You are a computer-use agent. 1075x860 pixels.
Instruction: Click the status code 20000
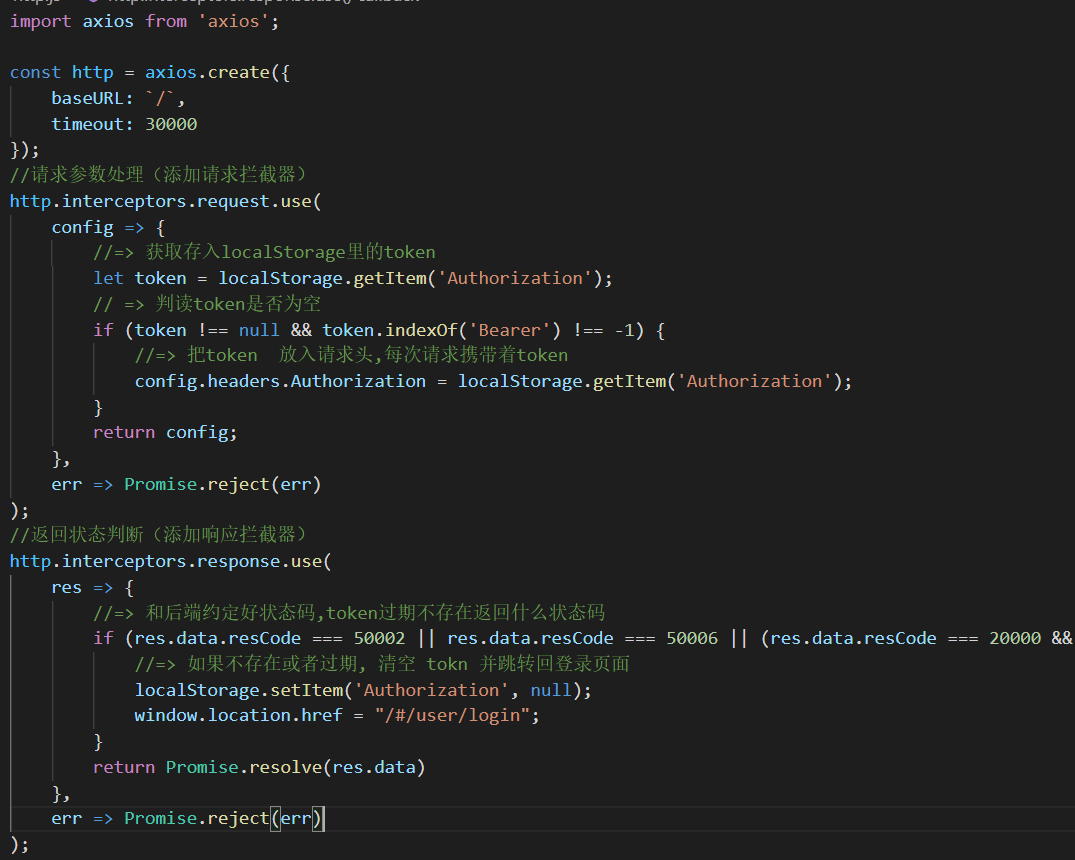pyautogui.click(x=1015, y=638)
